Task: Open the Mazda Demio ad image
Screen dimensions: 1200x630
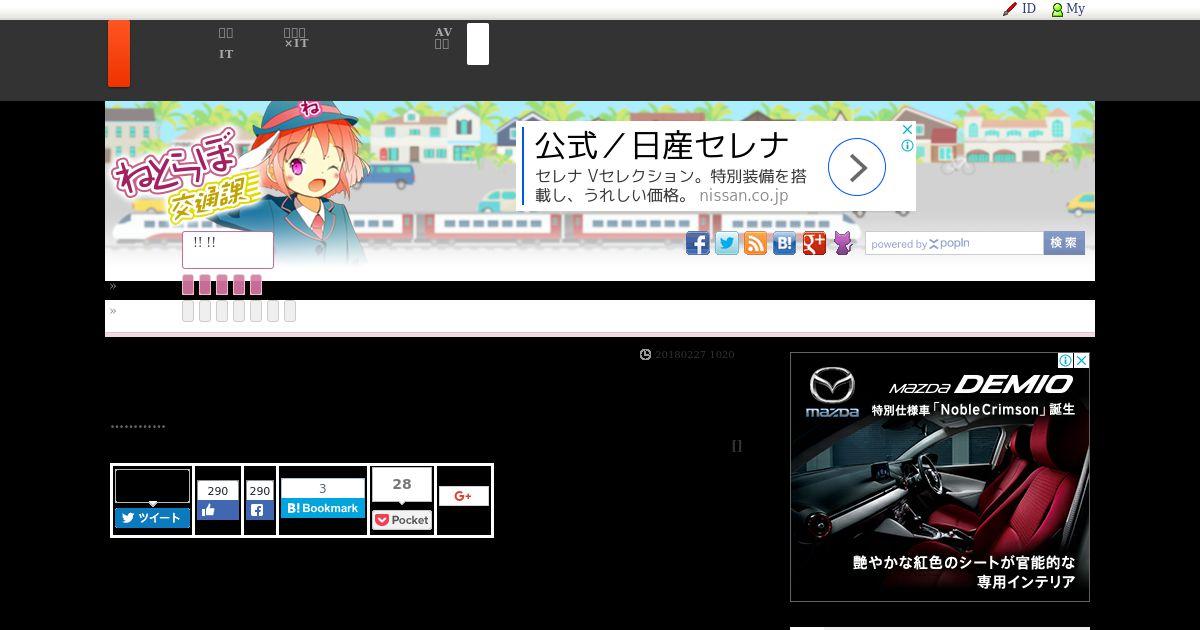Action: pos(940,477)
